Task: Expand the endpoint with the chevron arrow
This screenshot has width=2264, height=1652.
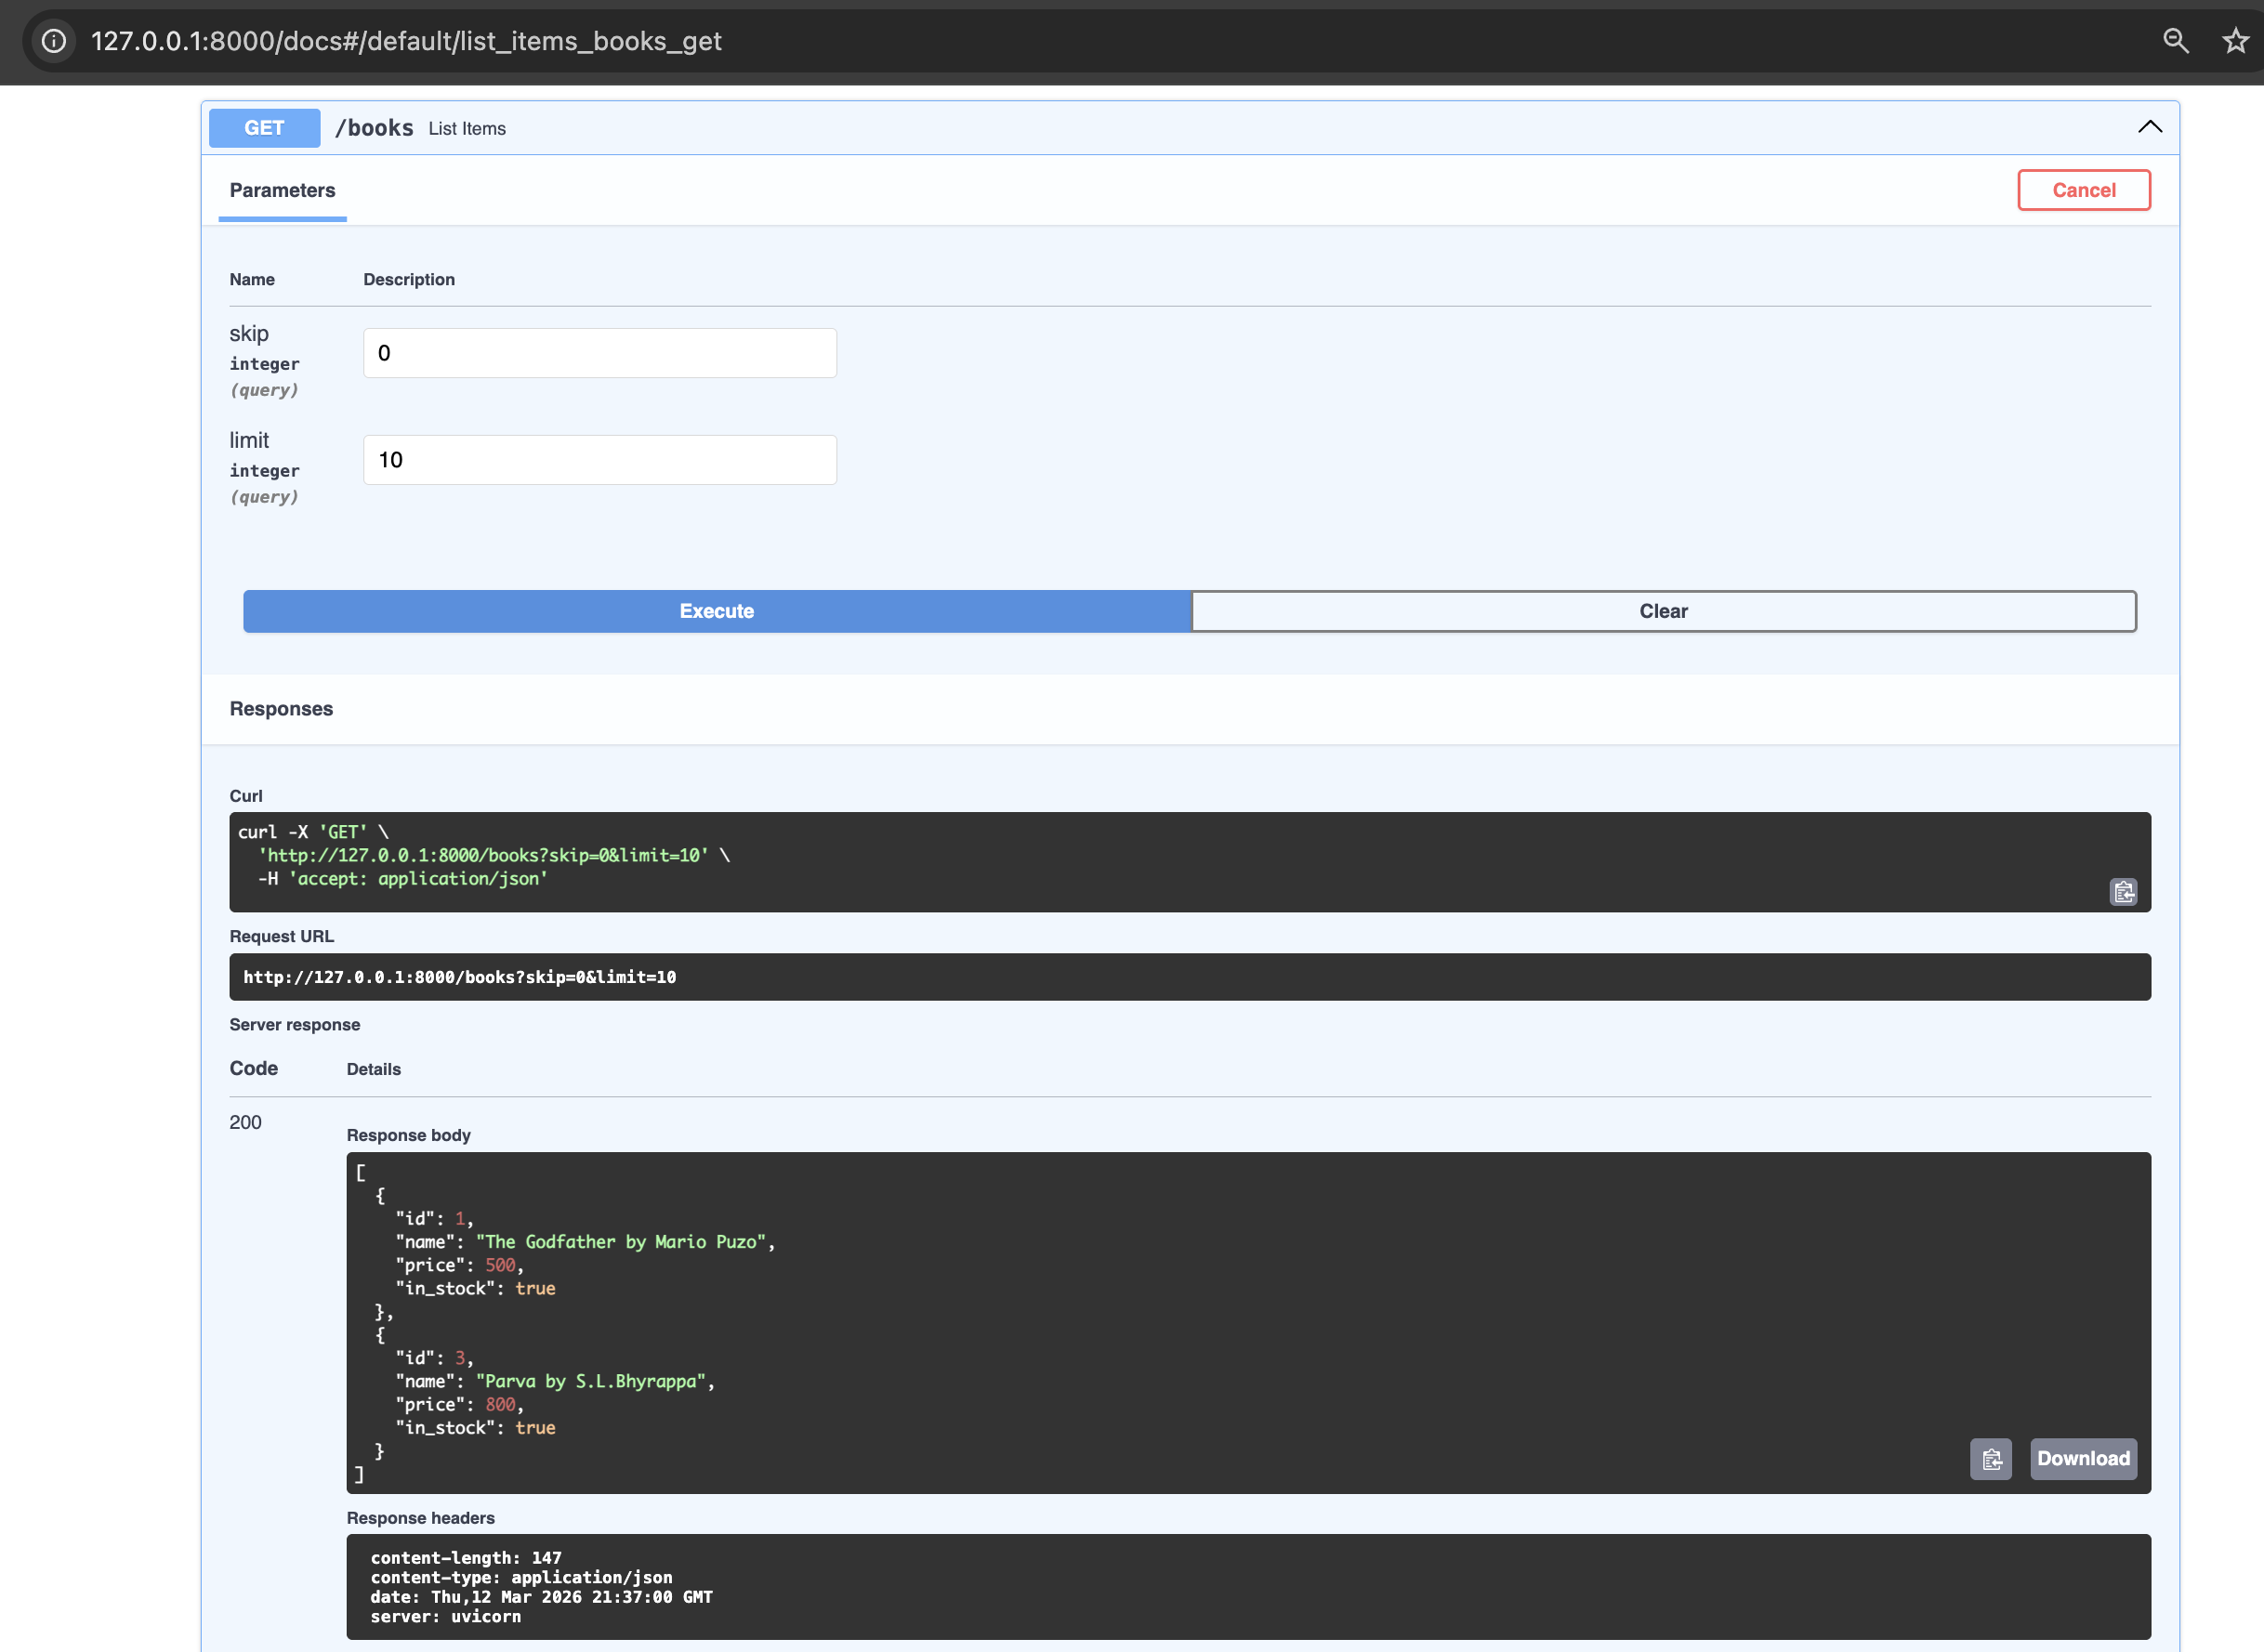Action: coord(2148,127)
